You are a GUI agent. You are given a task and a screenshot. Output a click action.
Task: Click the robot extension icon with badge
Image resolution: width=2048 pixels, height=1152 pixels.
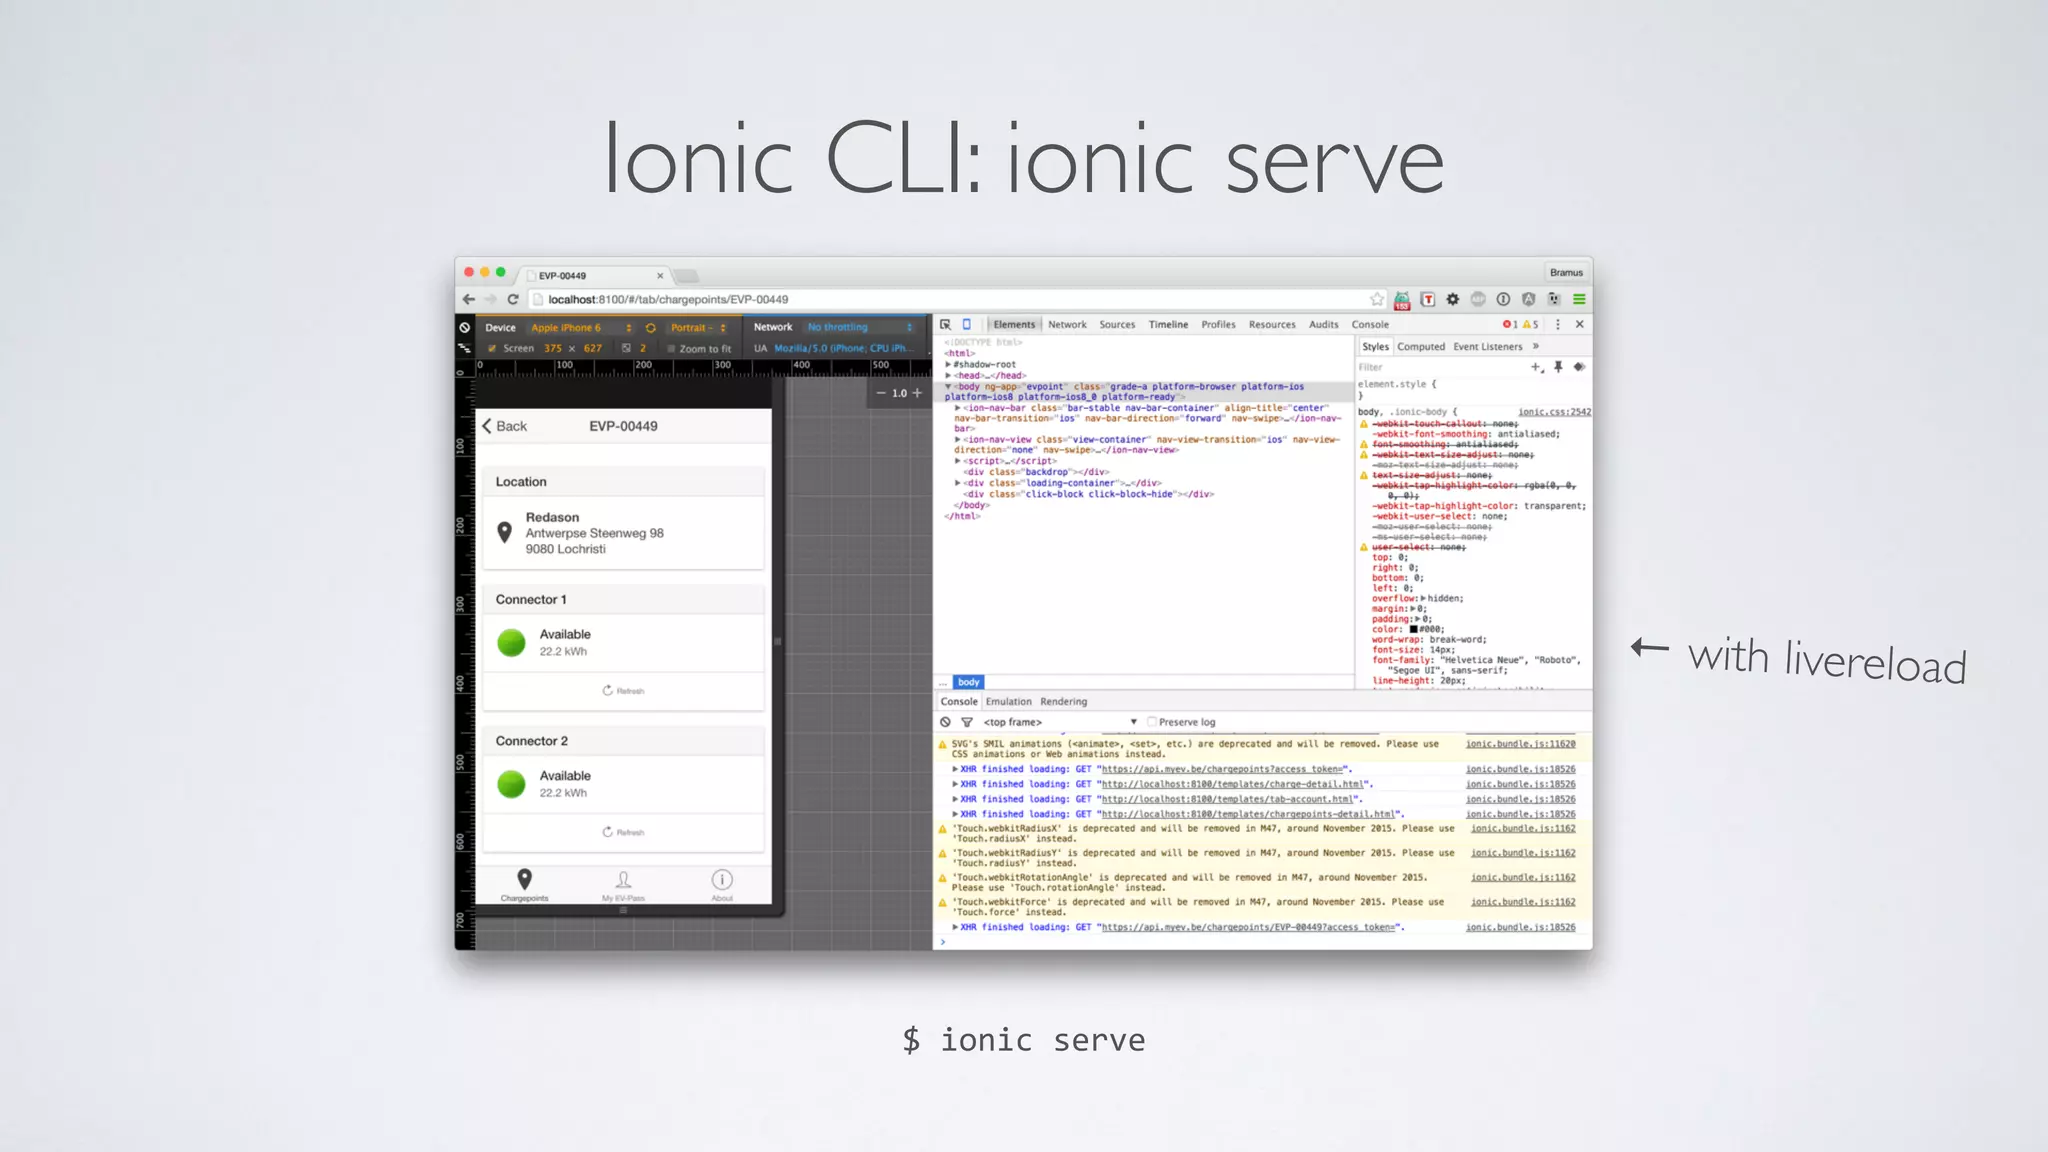1402,300
